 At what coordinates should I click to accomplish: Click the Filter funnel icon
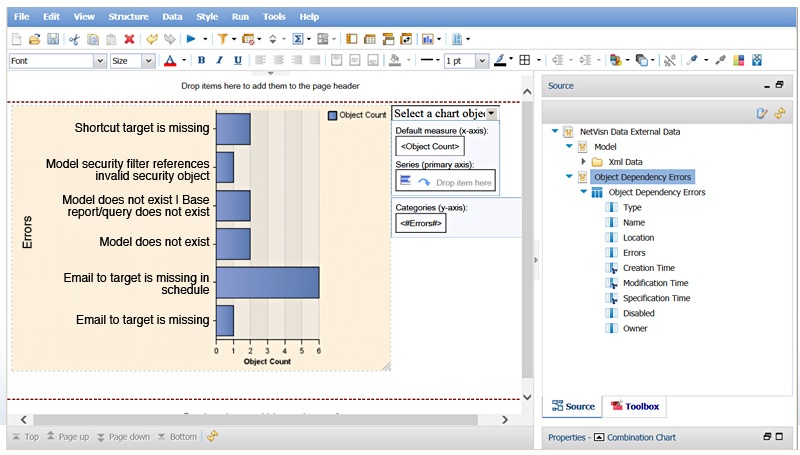point(222,39)
